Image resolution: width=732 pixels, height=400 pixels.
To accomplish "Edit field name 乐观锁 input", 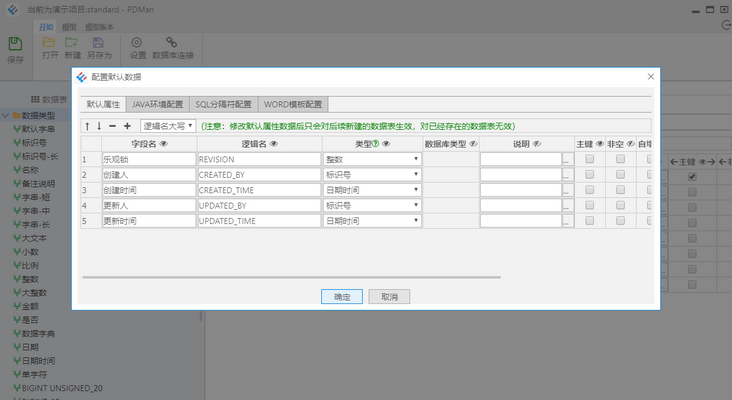I will (149, 159).
